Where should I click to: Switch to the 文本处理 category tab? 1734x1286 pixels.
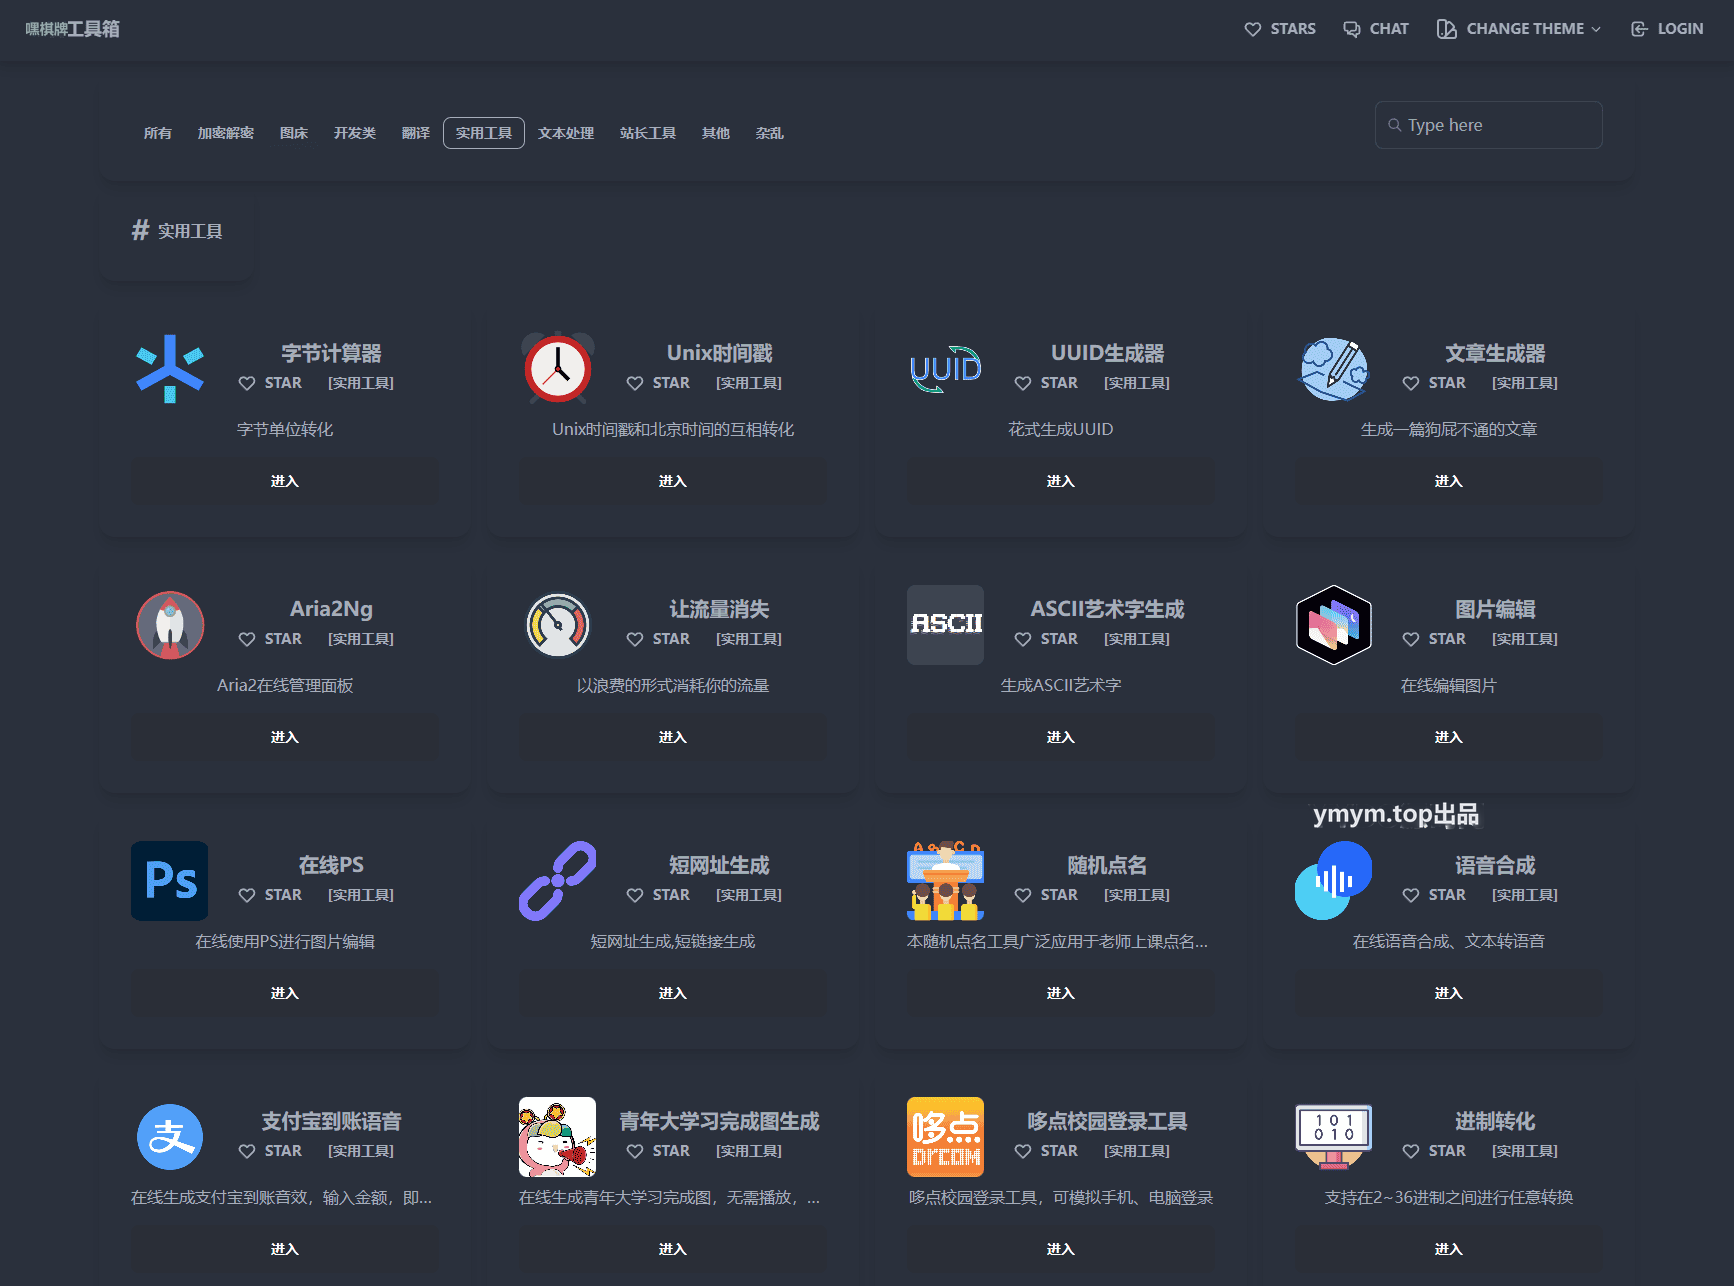(x=566, y=133)
